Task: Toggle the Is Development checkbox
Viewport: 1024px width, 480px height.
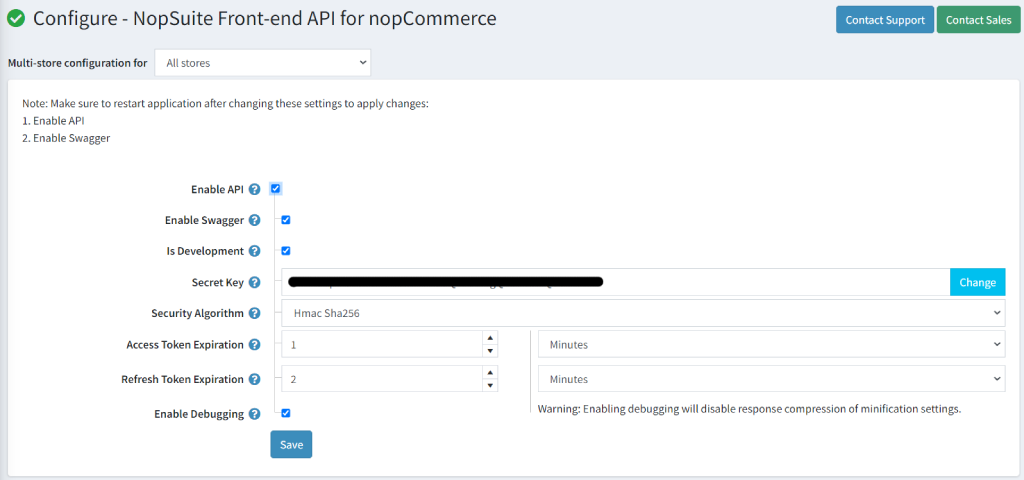Action: [x=286, y=251]
